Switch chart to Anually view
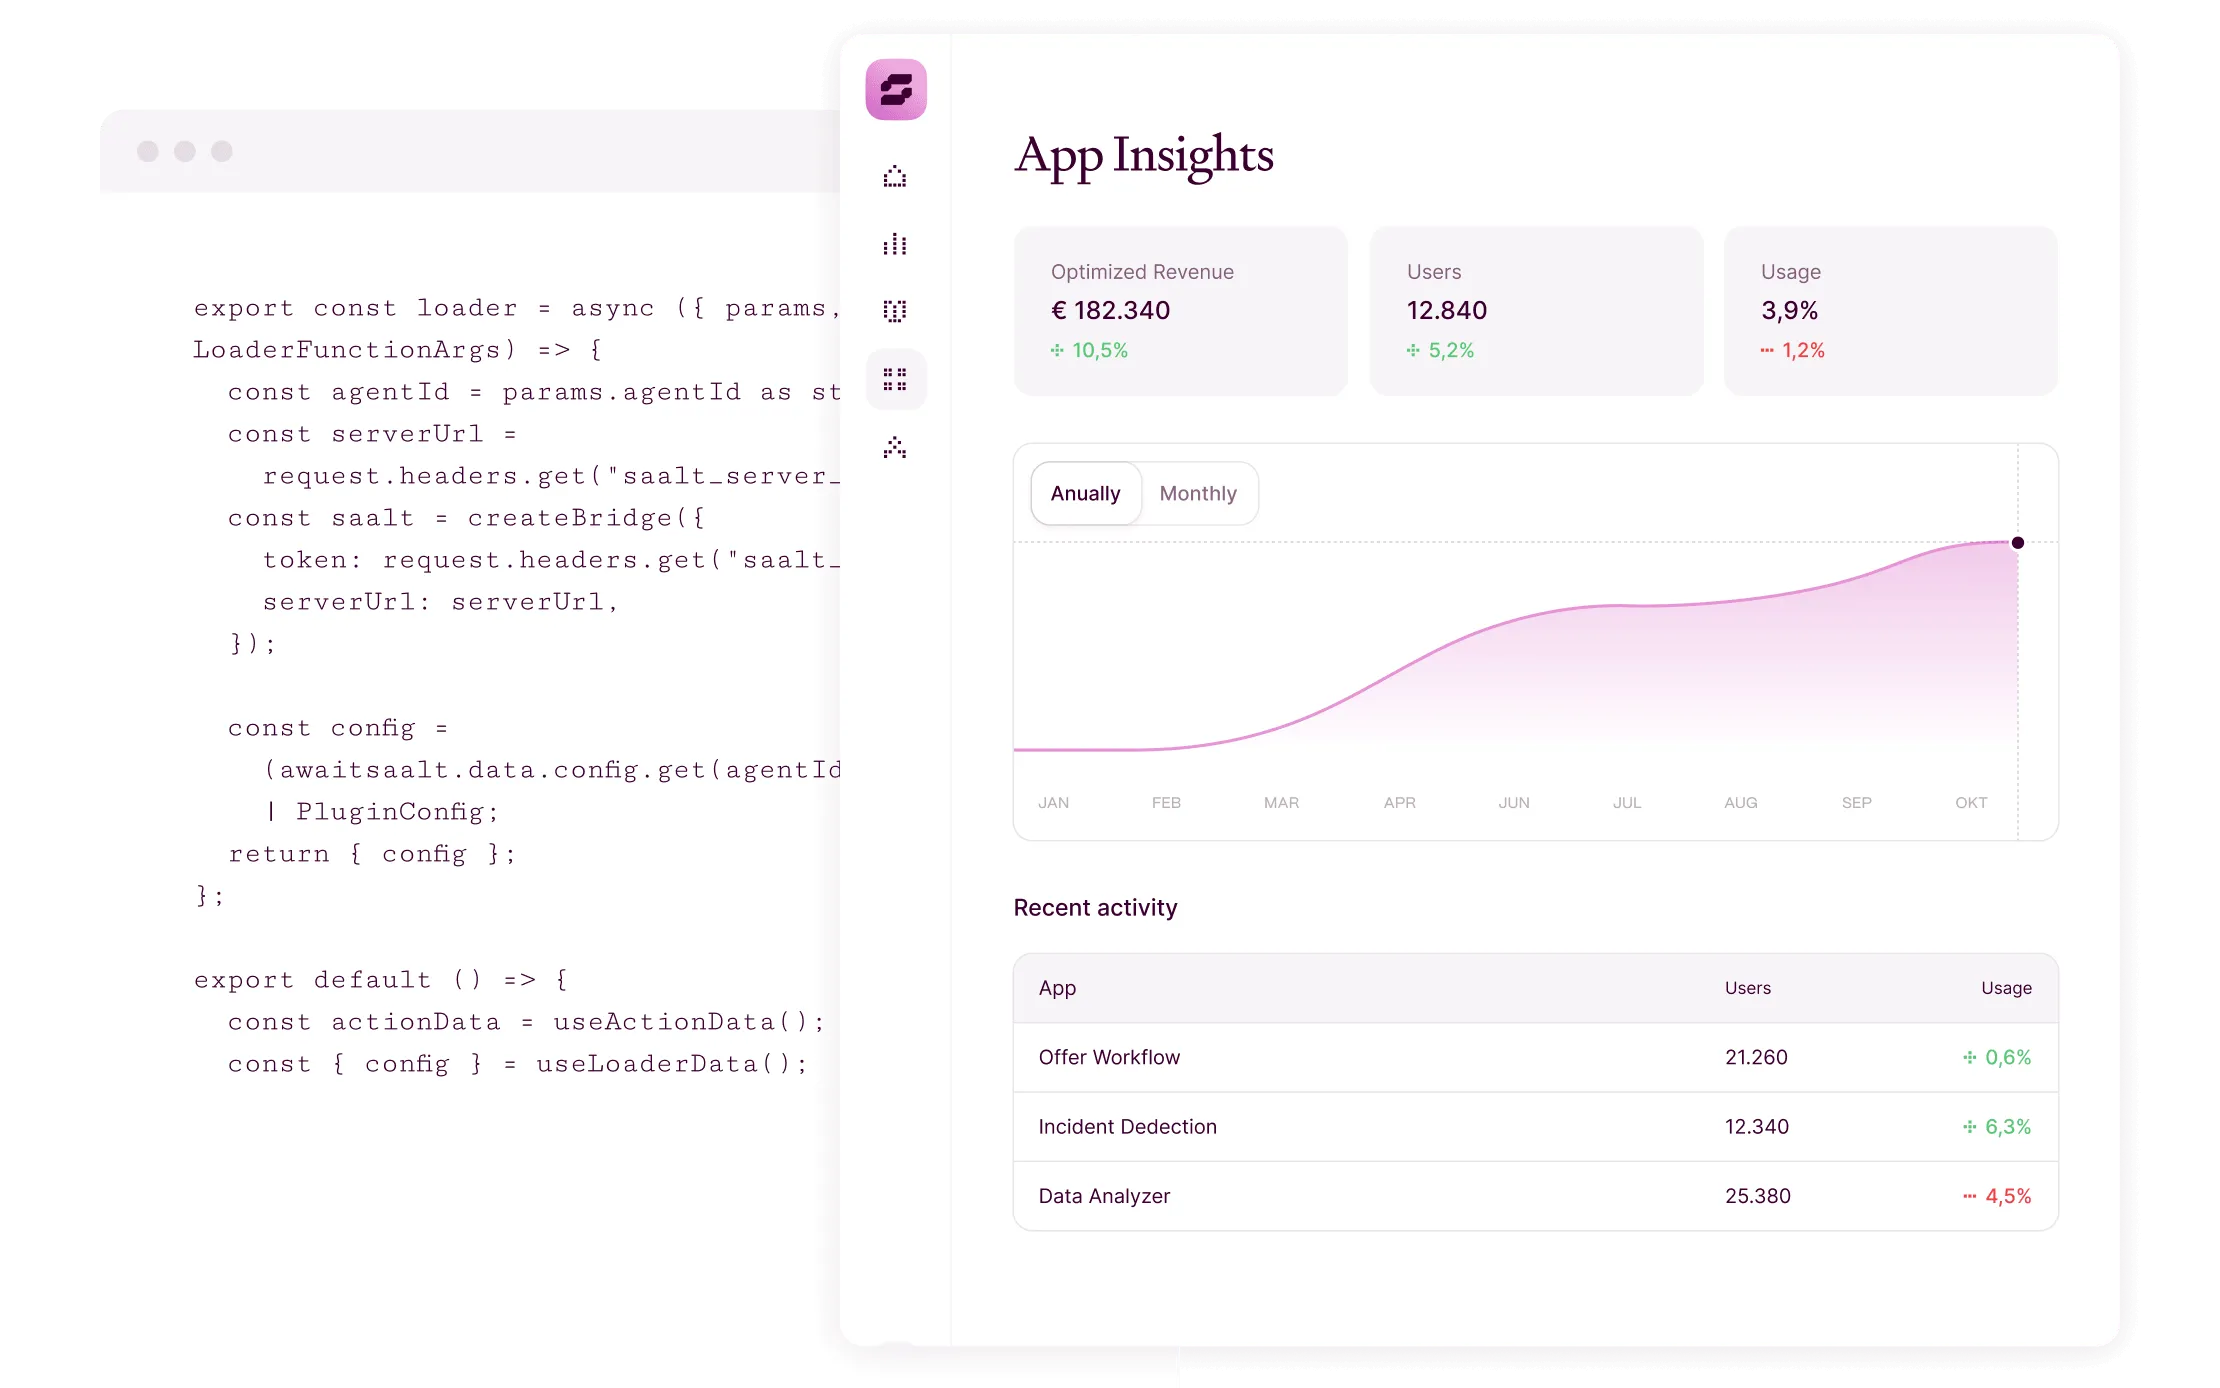The image size is (2220, 1388). tap(1085, 493)
